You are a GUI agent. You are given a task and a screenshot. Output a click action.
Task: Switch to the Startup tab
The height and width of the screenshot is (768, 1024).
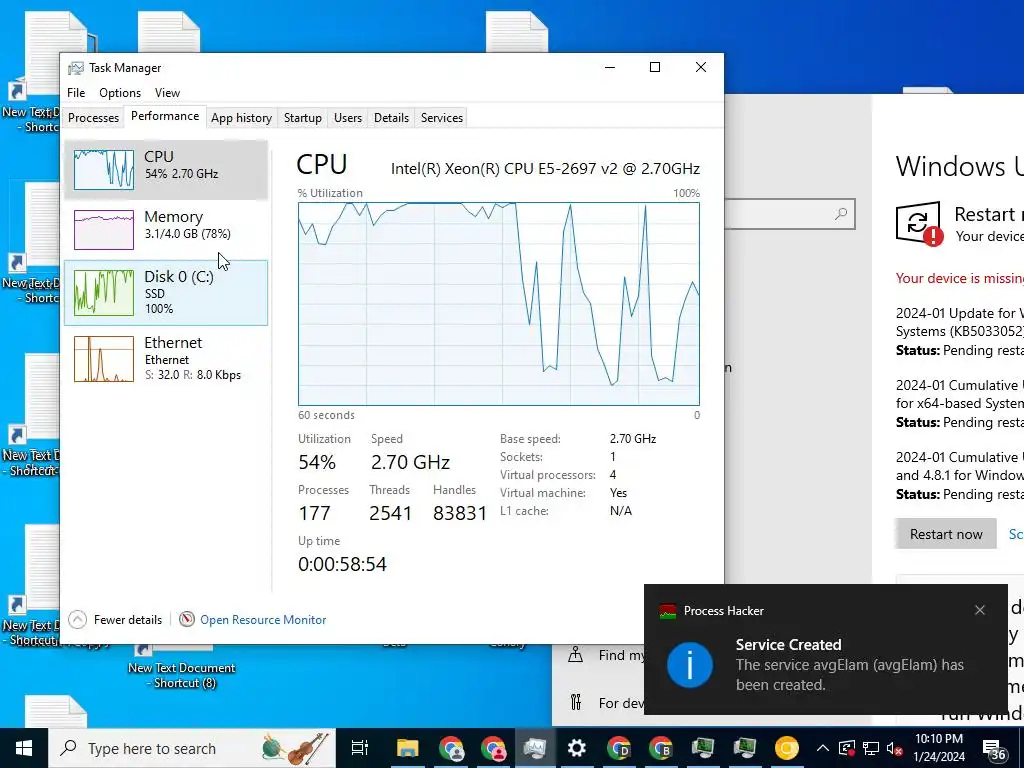302,118
